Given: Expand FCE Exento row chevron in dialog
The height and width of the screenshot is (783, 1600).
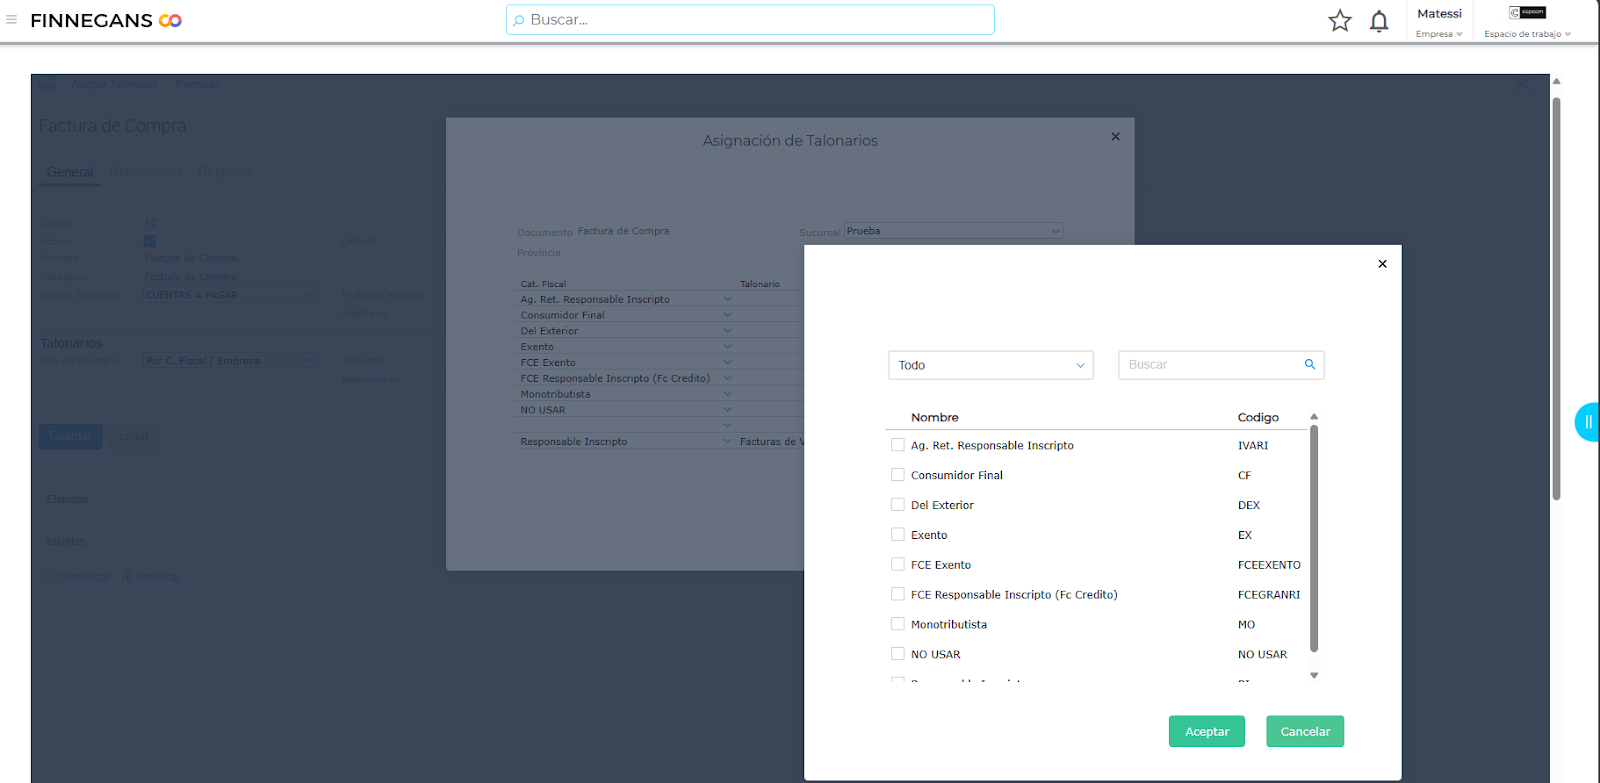Looking at the screenshot, I should coord(727,362).
